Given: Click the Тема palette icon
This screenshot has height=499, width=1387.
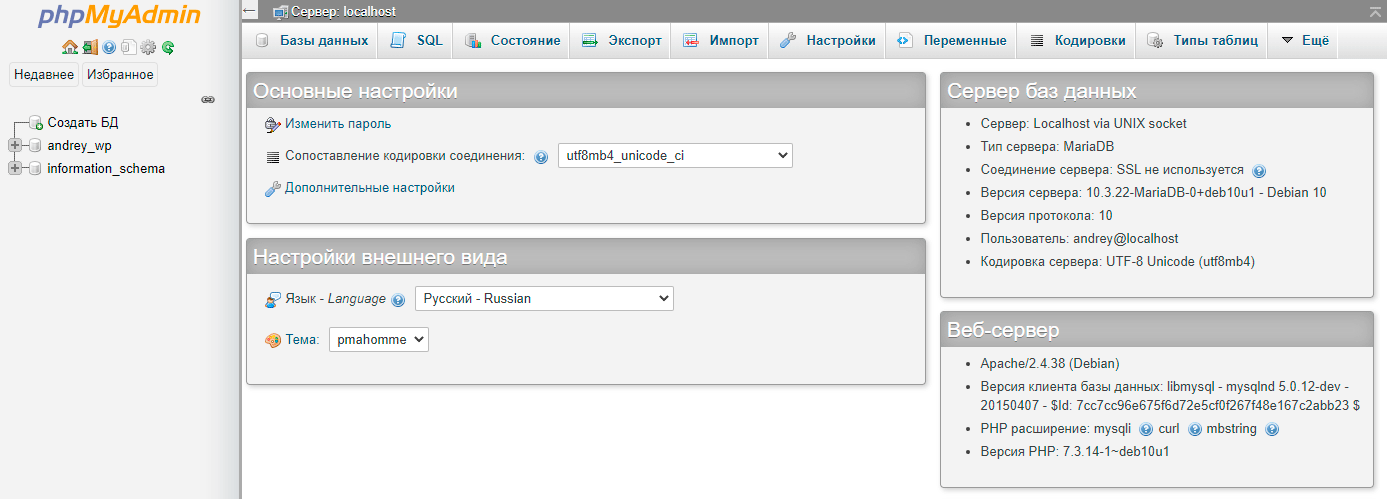Looking at the screenshot, I should tap(273, 340).
